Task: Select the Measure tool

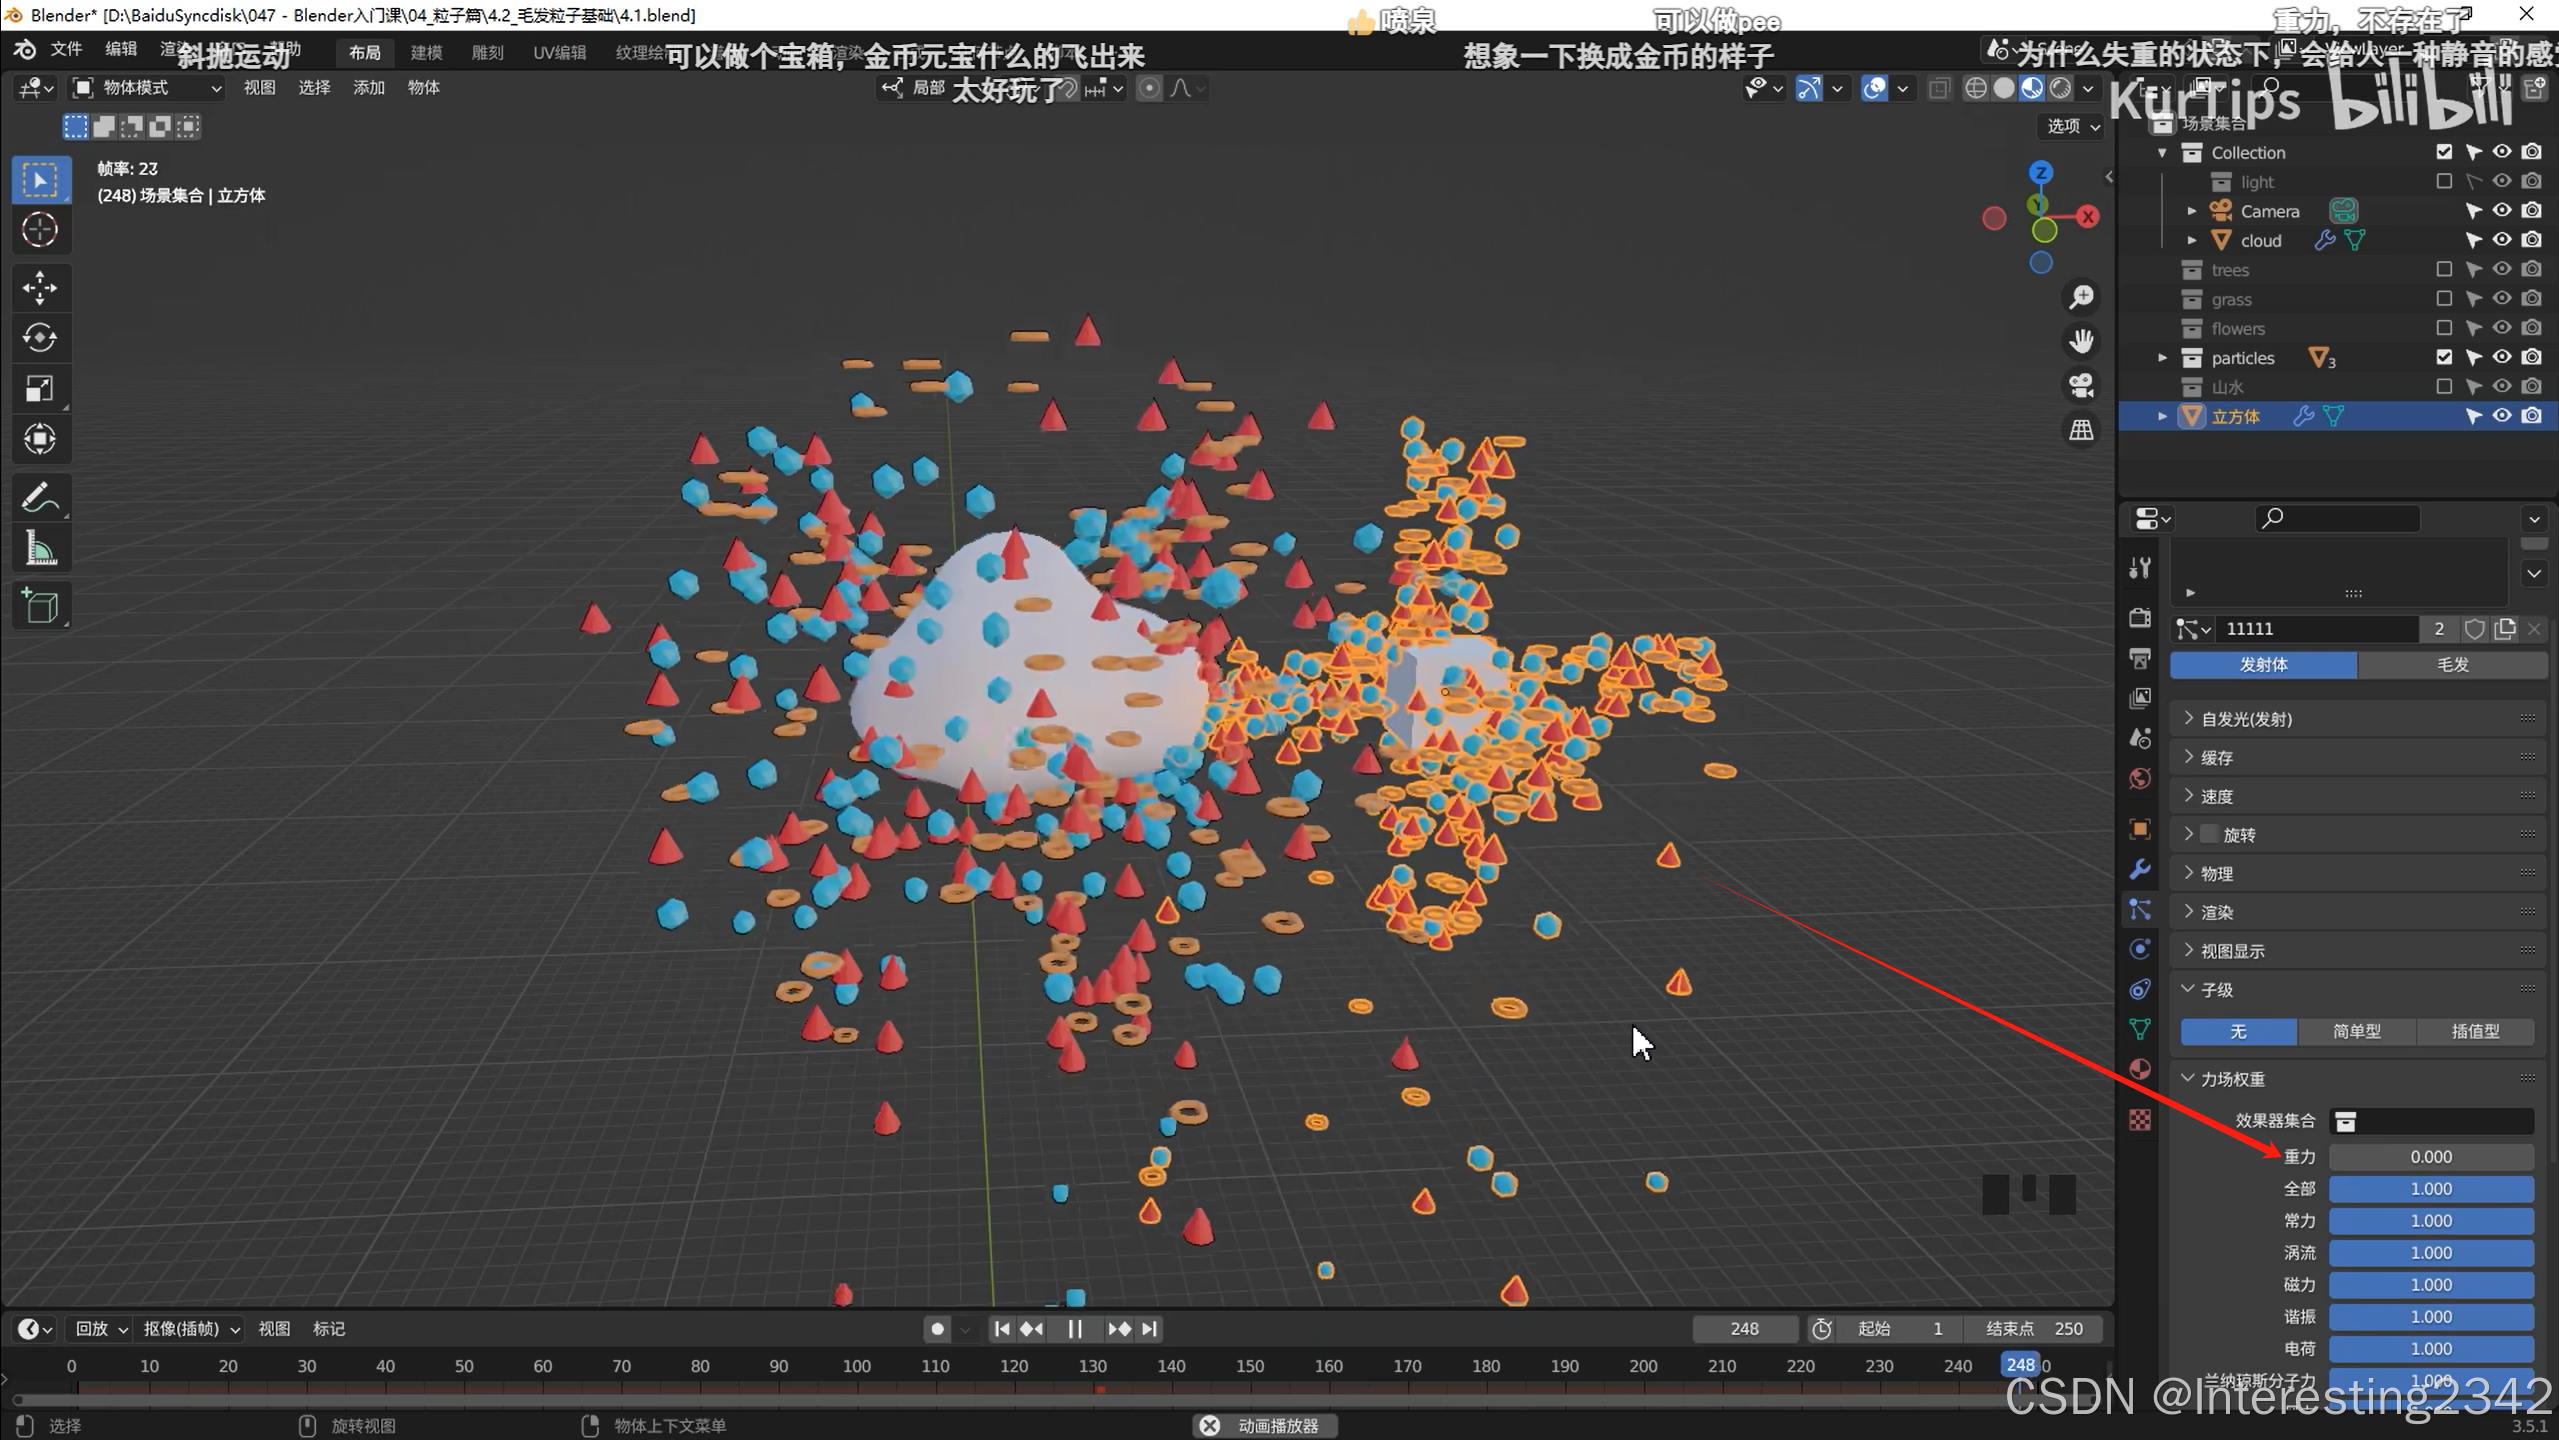Action: tap(40, 548)
